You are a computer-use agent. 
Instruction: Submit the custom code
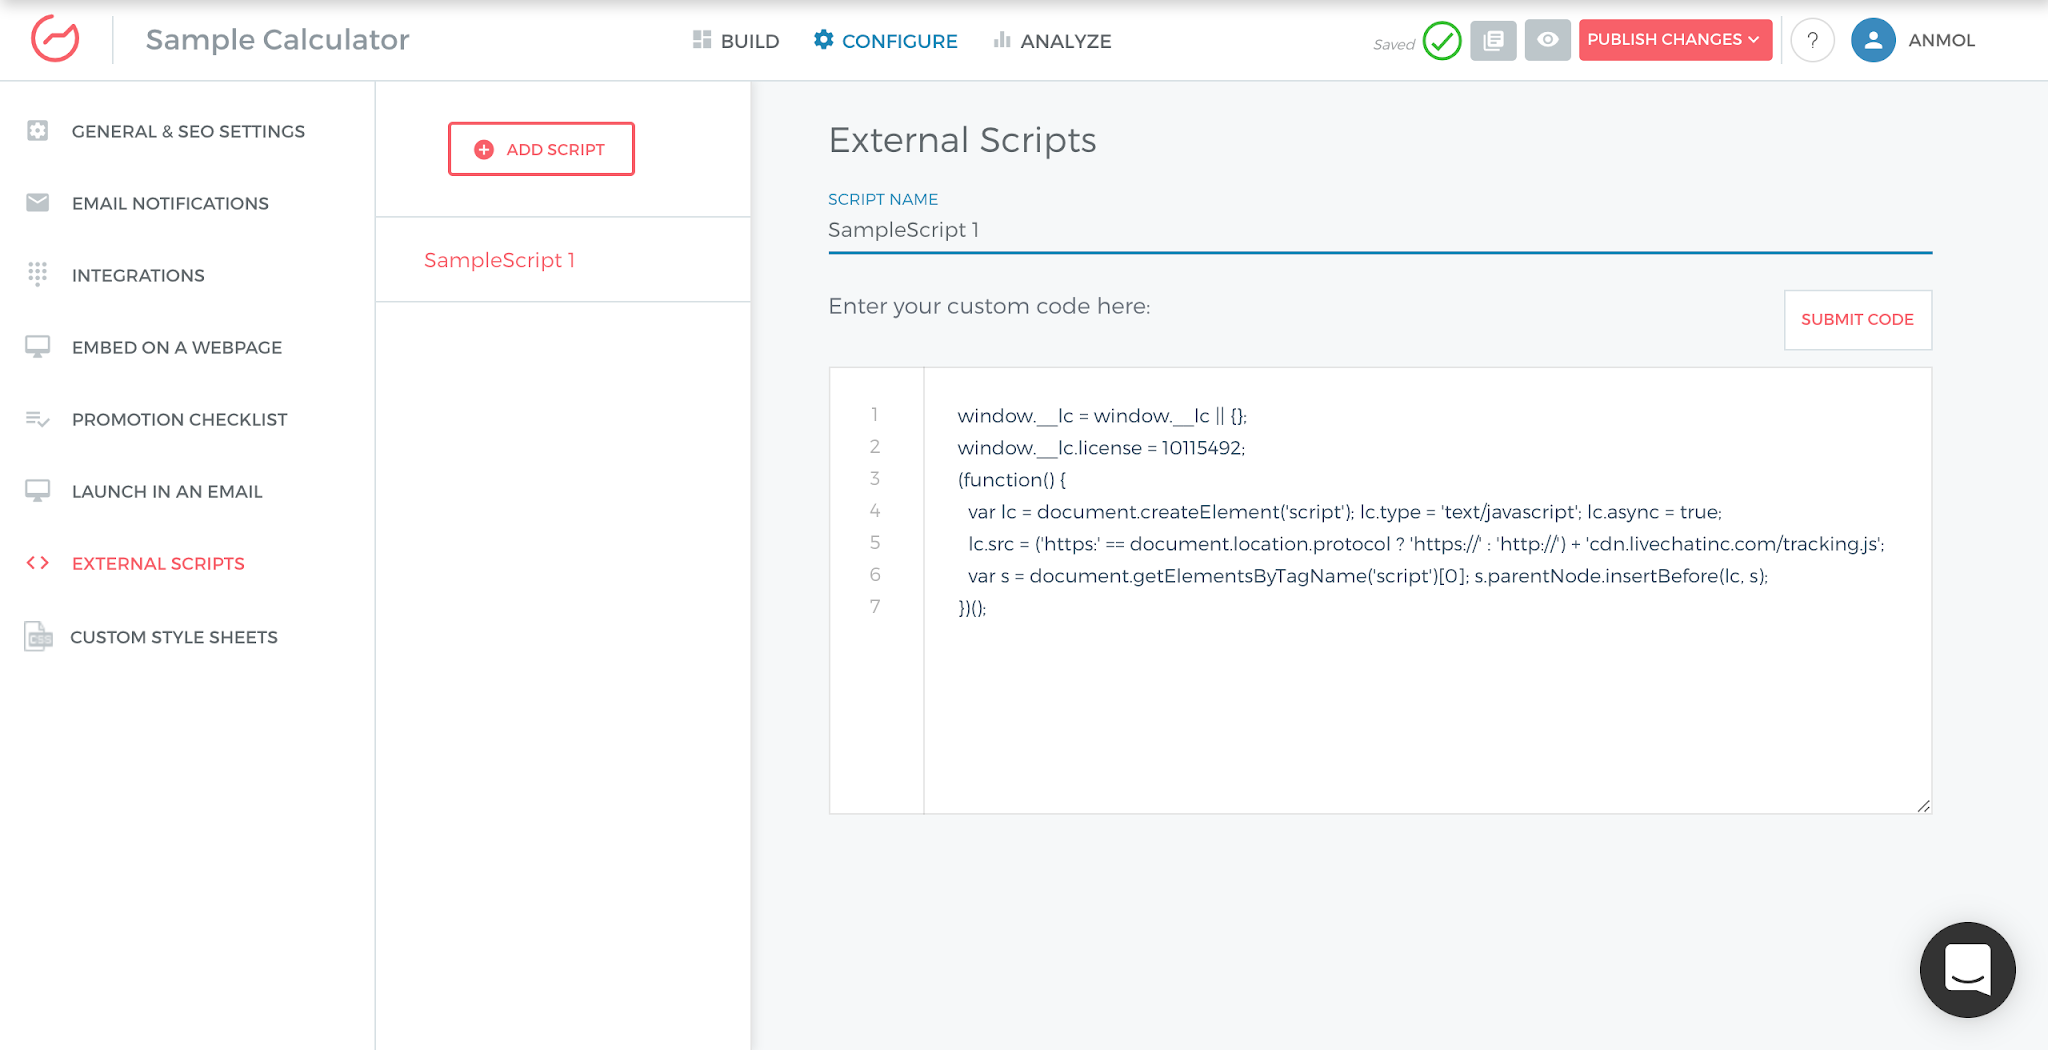point(1857,320)
